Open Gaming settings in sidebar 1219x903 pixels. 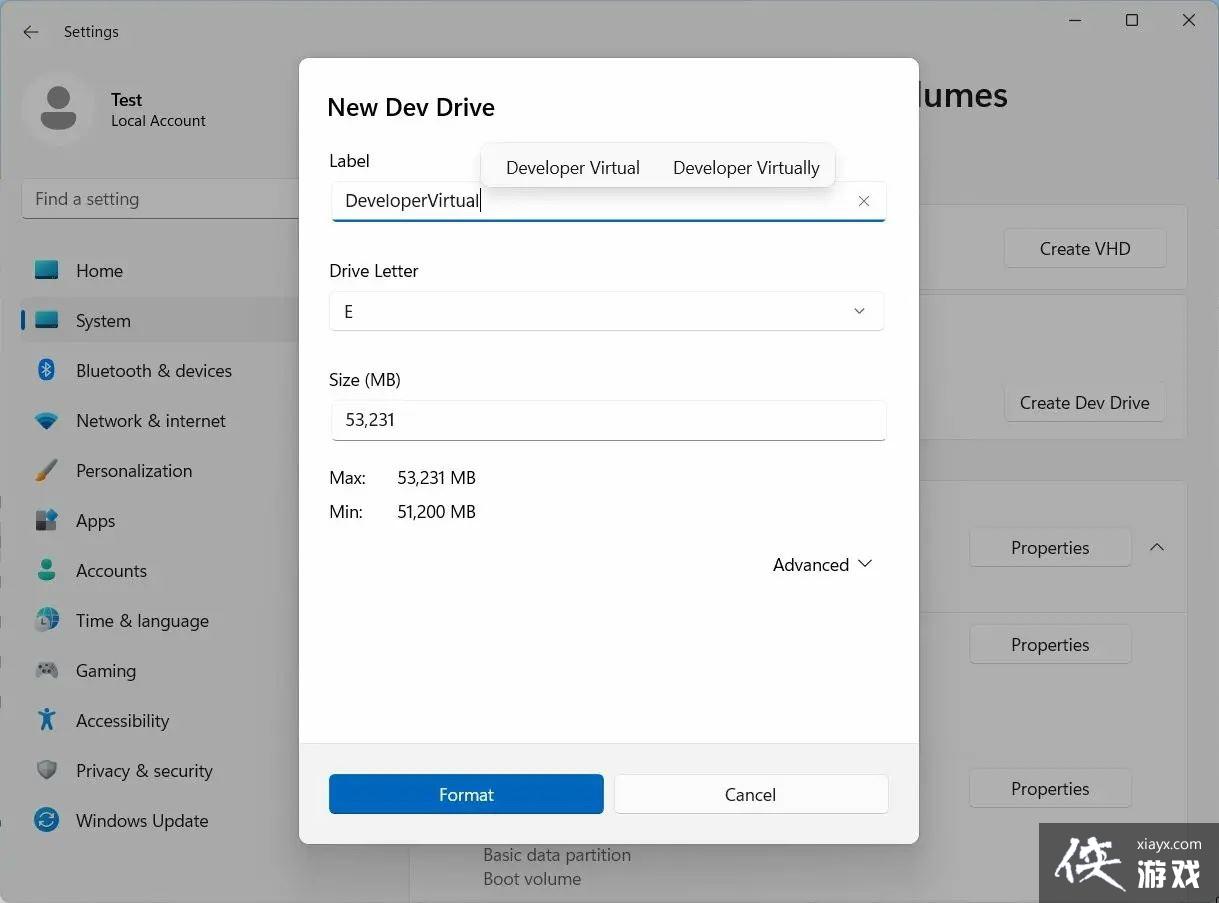pos(106,671)
